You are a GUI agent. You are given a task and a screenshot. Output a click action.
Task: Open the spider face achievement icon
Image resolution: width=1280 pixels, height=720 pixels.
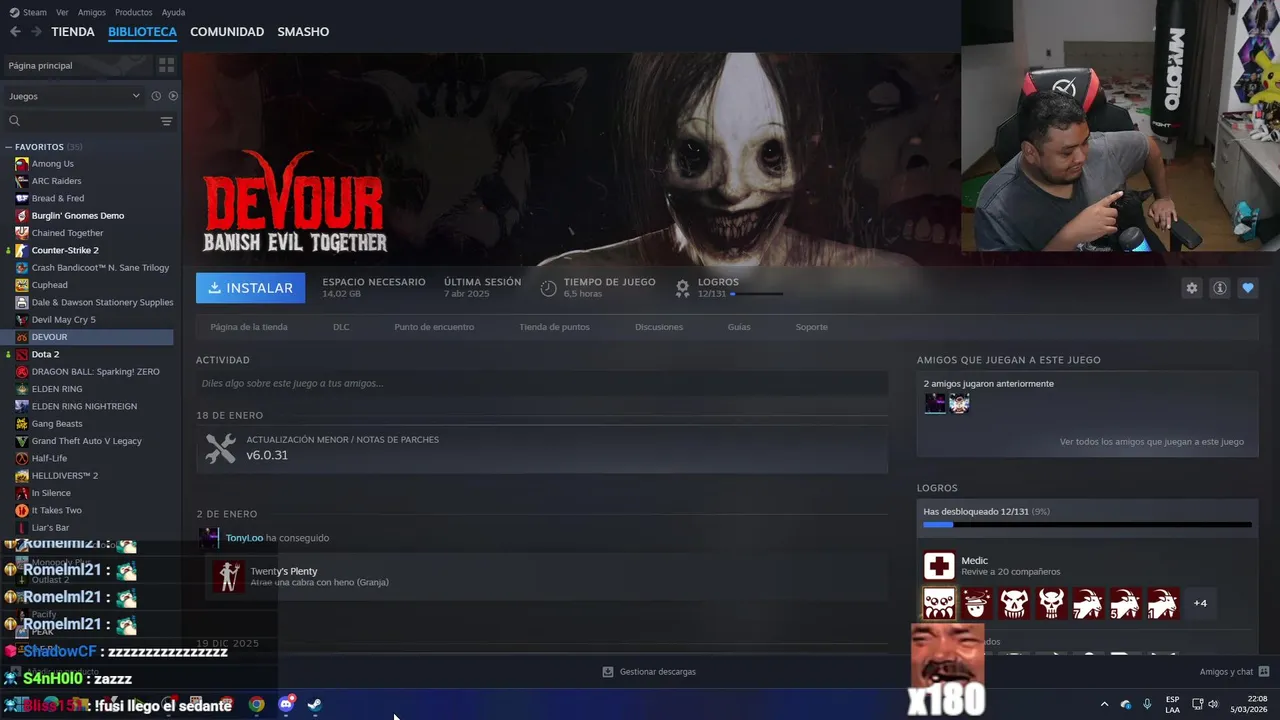click(x=939, y=603)
